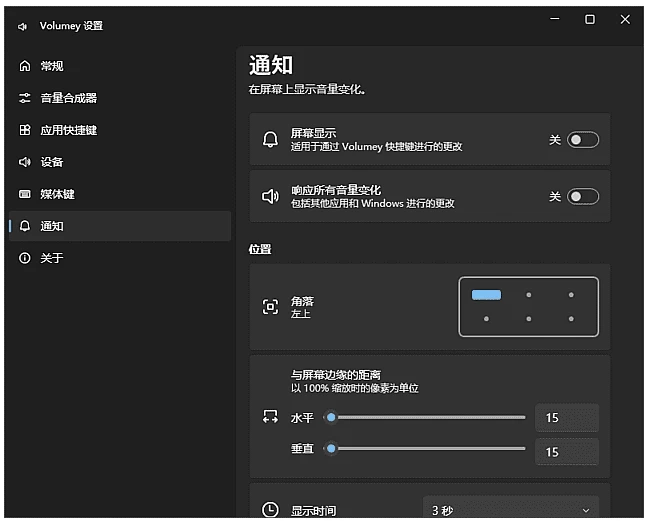Click the 与屏幕边缘的距离 label
The height and width of the screenshot is (521, 647).
click(336, 375)
